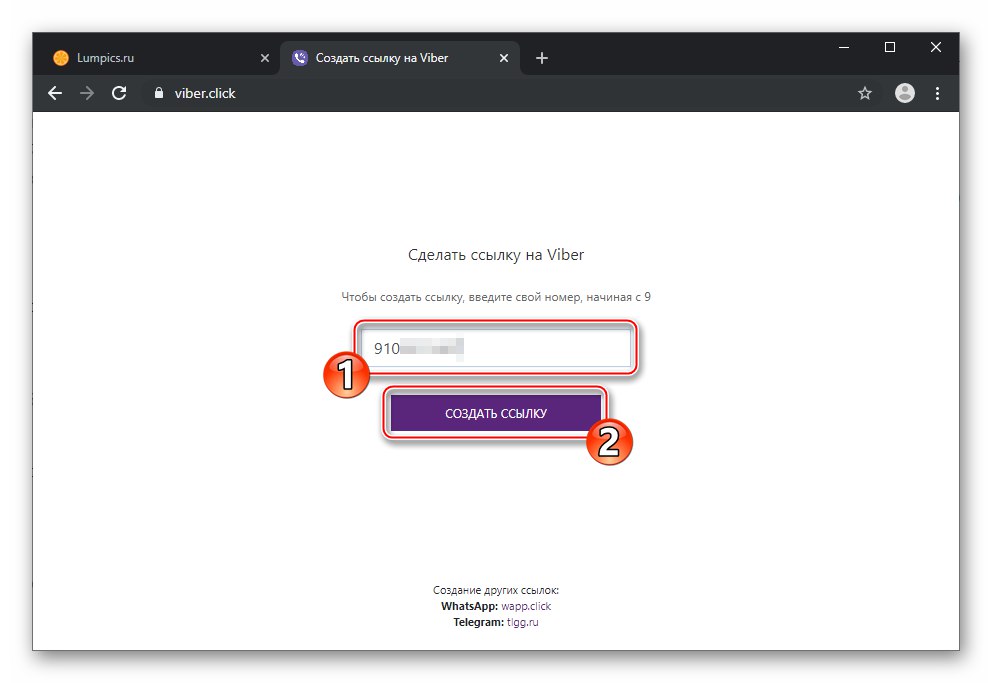Switch to the Lumpics.ru tab
Viewport: 992px width, 683px height.
(158, 58)
